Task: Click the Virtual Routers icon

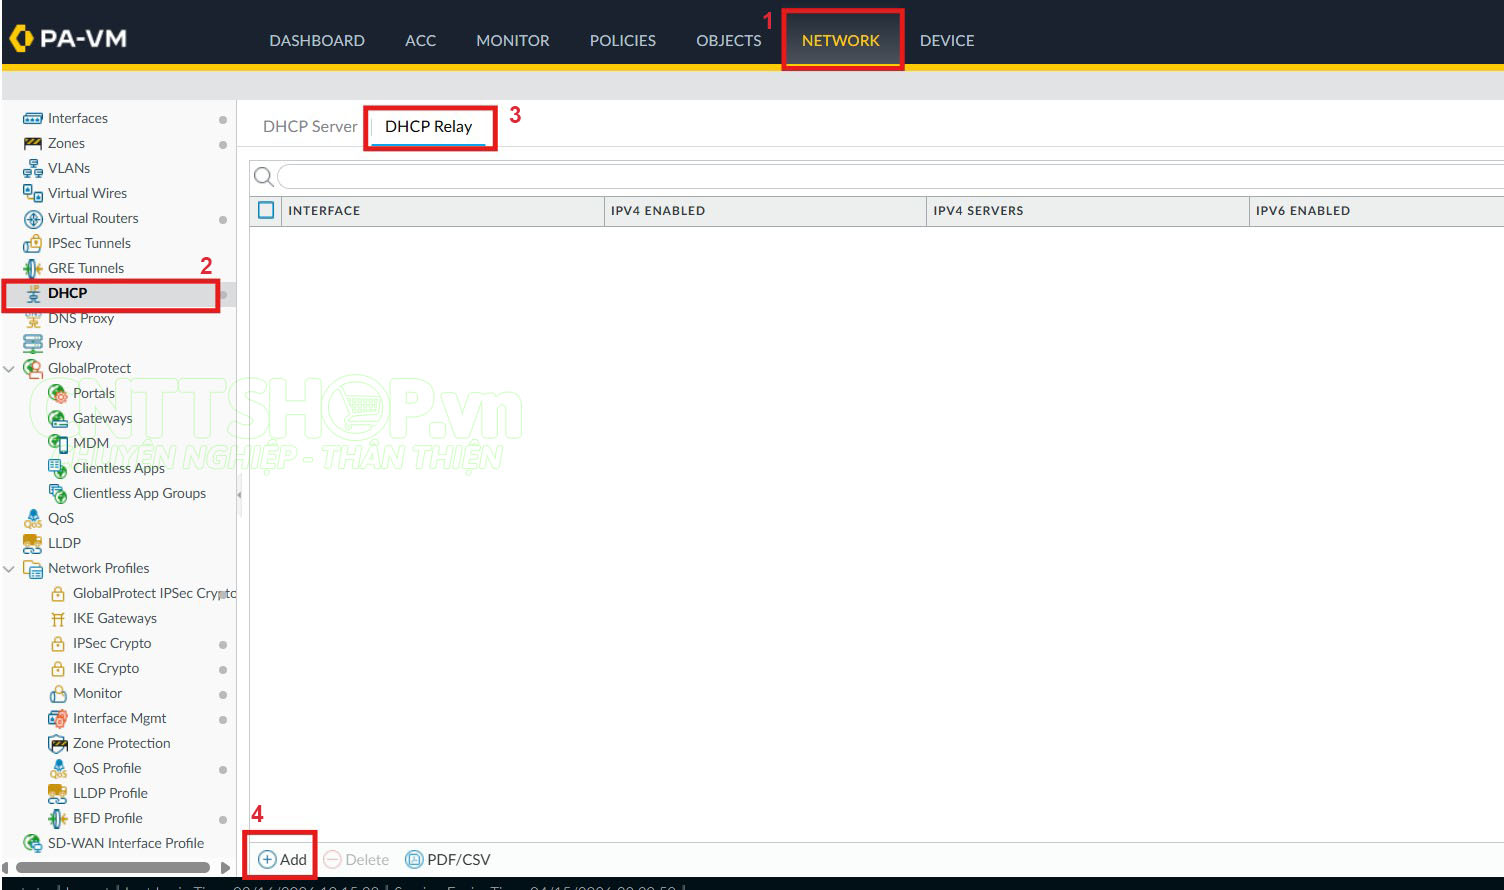Action: pyautogui.click(x=33, y=218)
